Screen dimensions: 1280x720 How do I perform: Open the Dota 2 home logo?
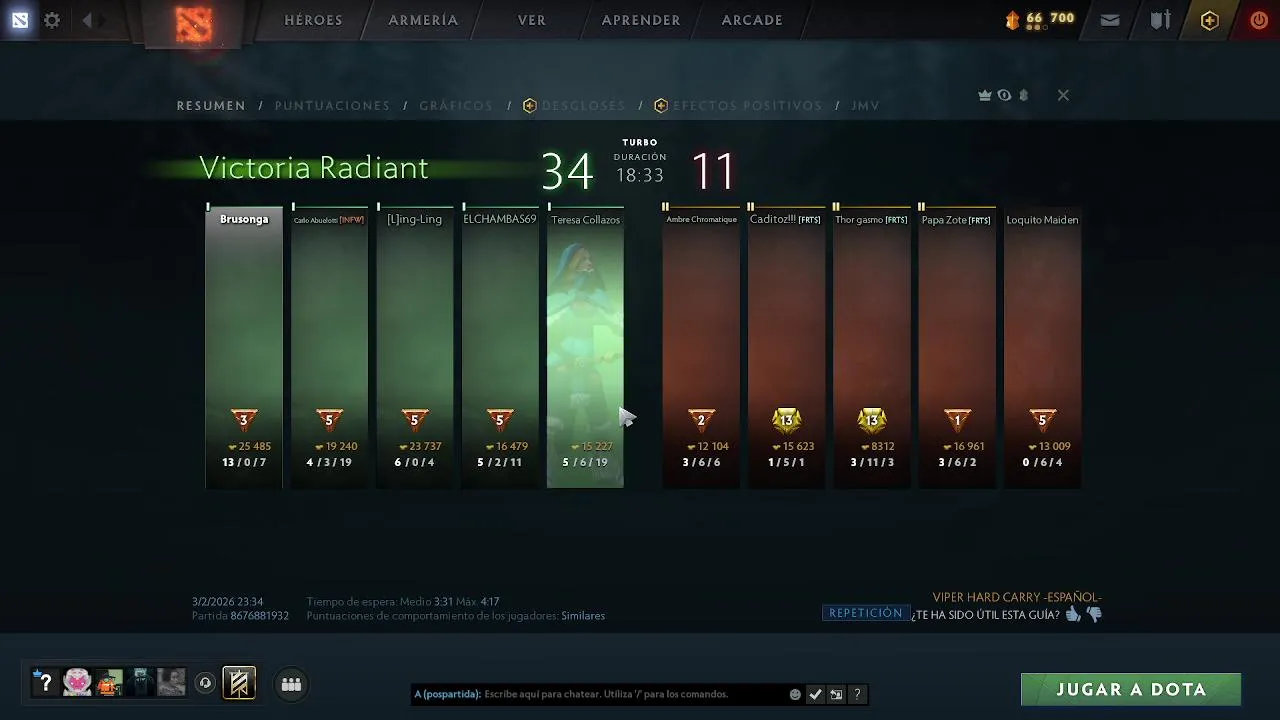coord(194,23)
